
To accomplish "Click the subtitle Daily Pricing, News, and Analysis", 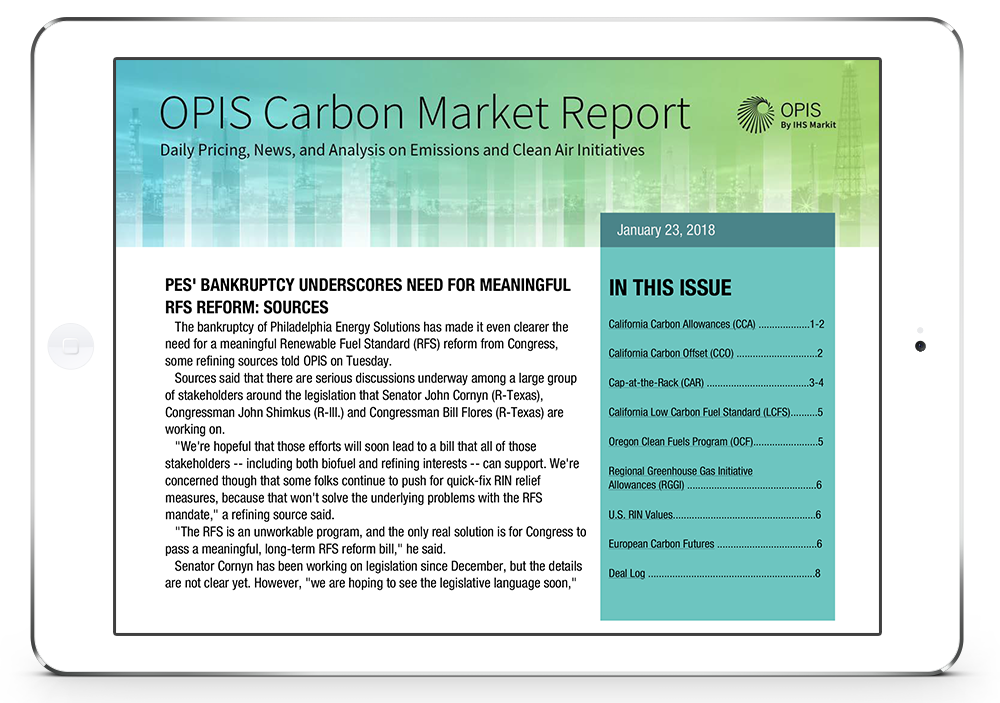I will [x=402, y=150].
